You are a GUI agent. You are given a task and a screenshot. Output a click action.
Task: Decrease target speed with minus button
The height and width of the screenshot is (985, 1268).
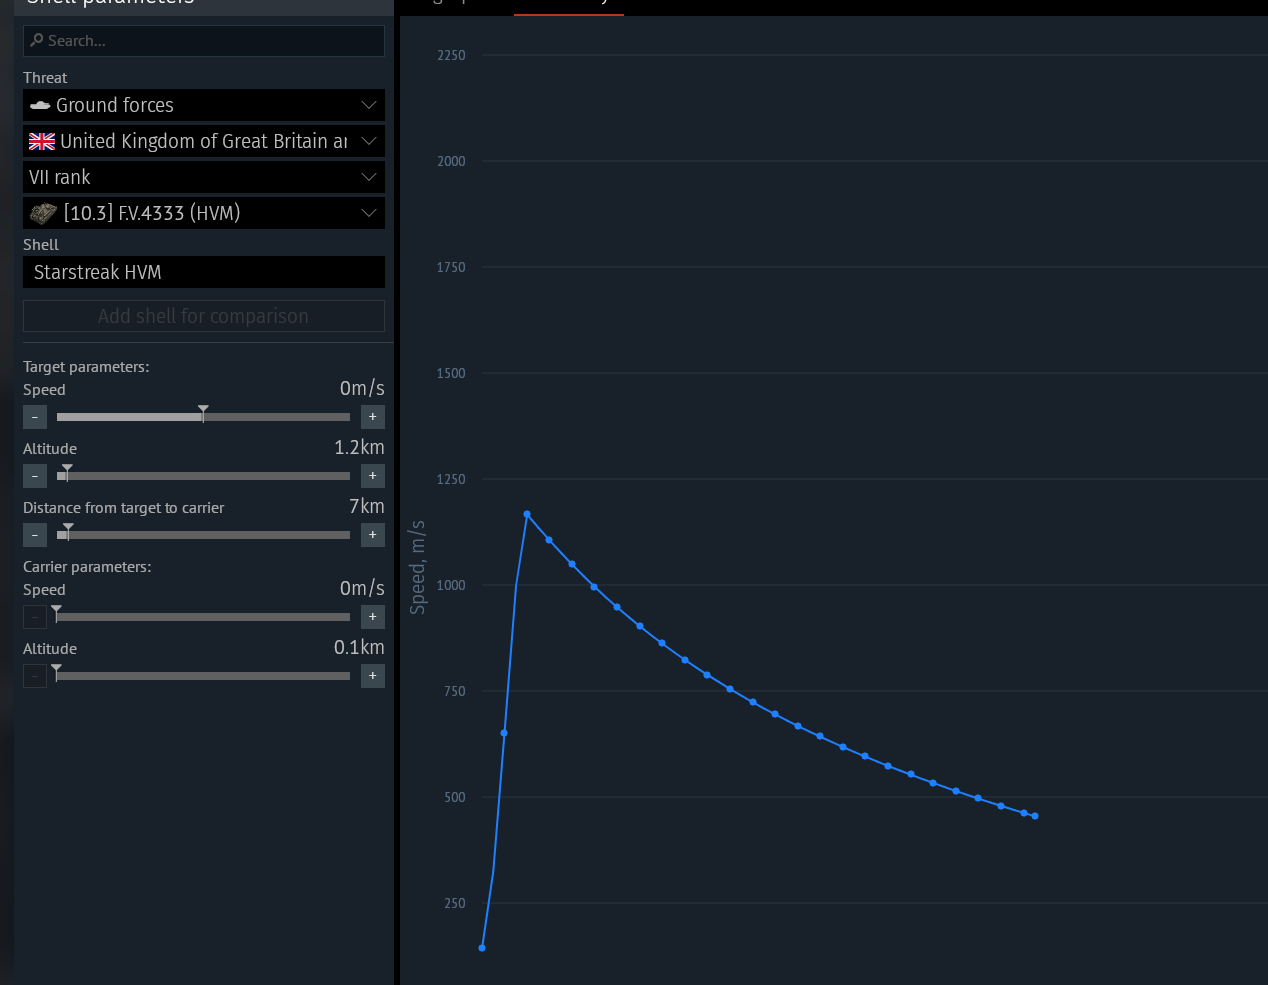pos(35,417)
